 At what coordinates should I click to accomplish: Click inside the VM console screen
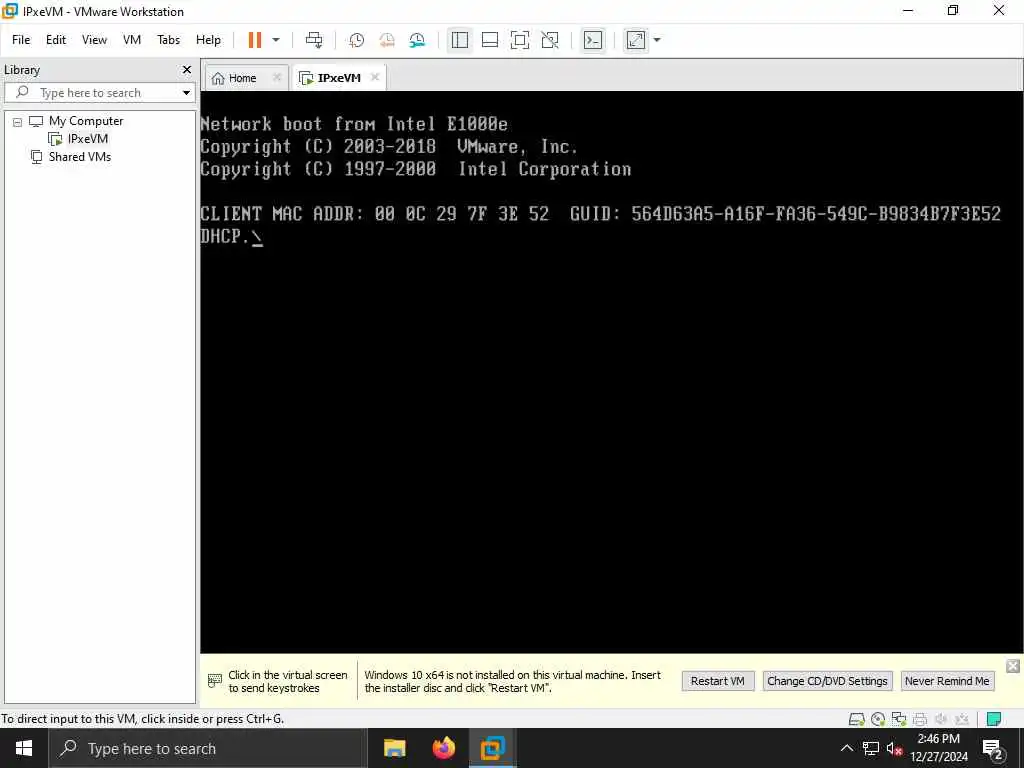(x=611, y=372)
